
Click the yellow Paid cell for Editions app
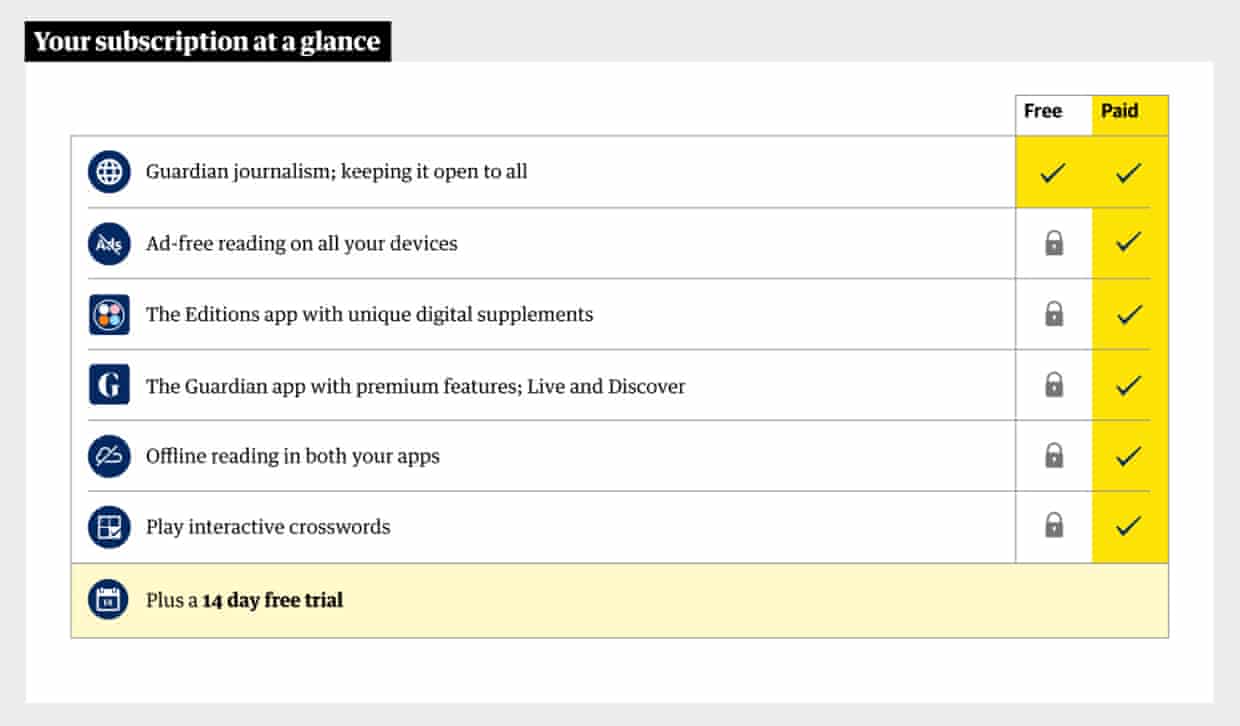pyautogui.click(x=1129, y=315)
